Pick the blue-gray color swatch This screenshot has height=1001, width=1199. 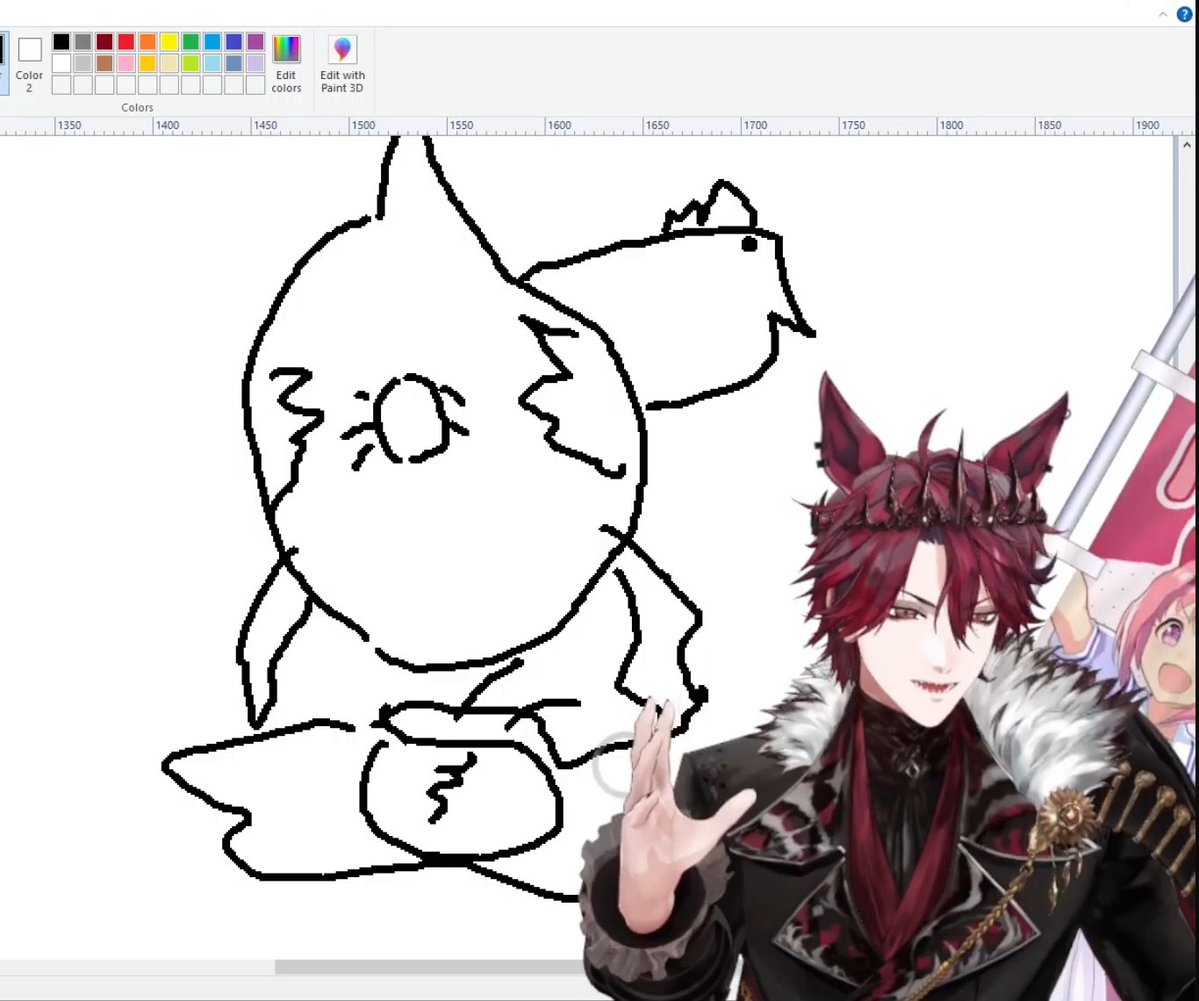click(234, 63)
